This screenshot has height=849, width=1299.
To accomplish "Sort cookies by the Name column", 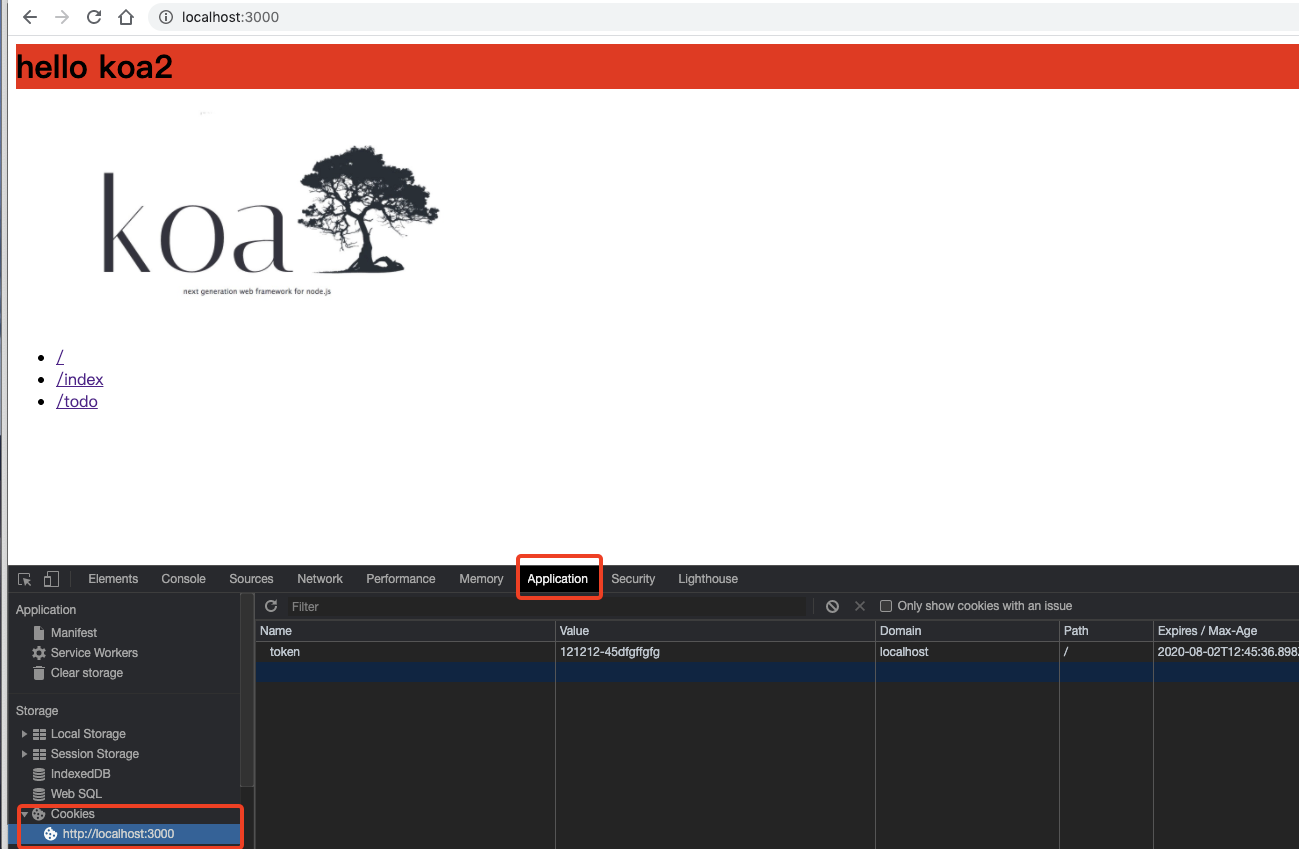I will click(405, 631).
